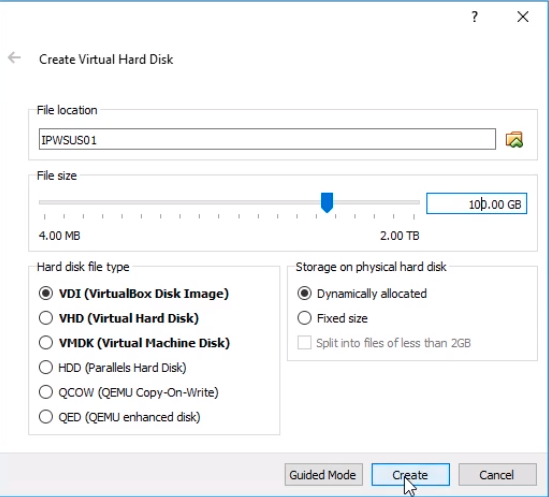Tick Split into files of less than 2GB
Screen dimensions: 549x497
click(x=304, y=343)
